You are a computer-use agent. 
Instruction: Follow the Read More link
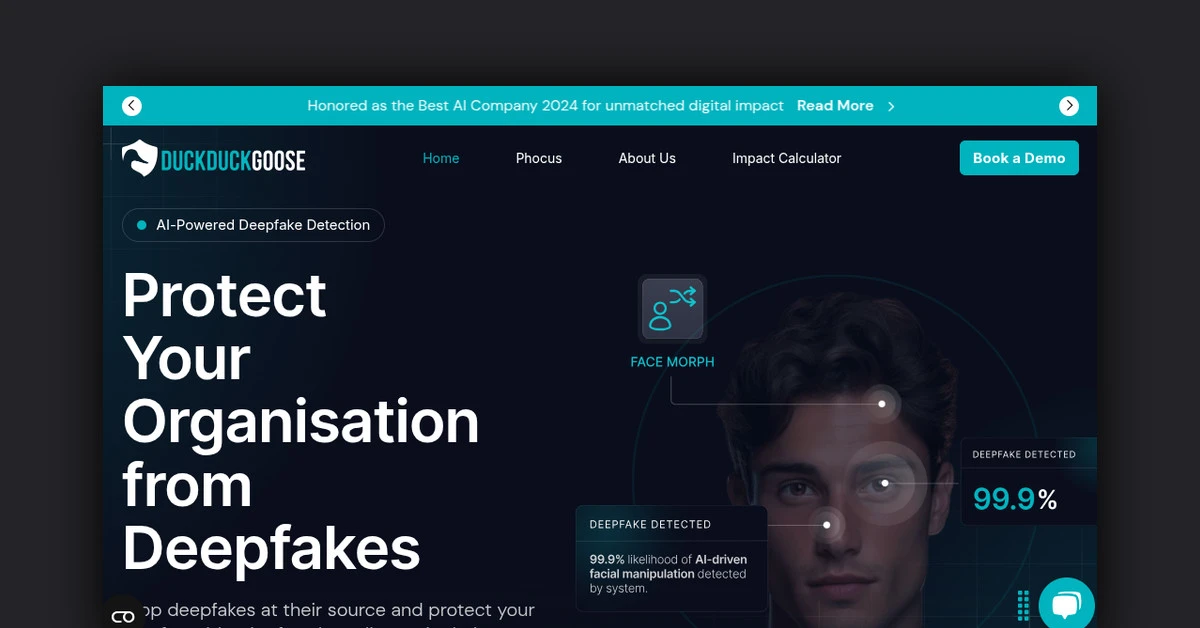tap(835, 106)
